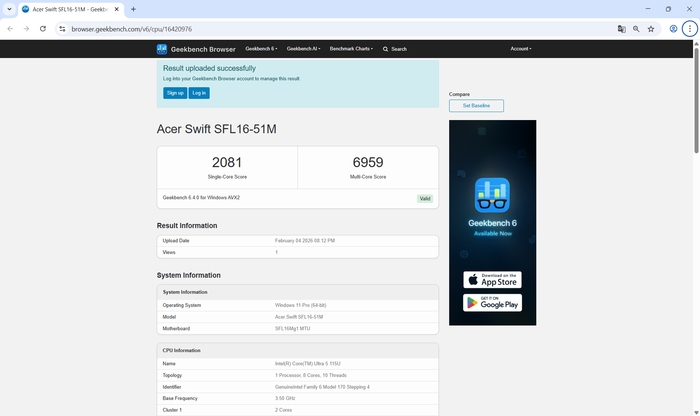Expand the Geekbench 6 dropdown menu
This screenshot has height=416, width=700.
(260, 49)
